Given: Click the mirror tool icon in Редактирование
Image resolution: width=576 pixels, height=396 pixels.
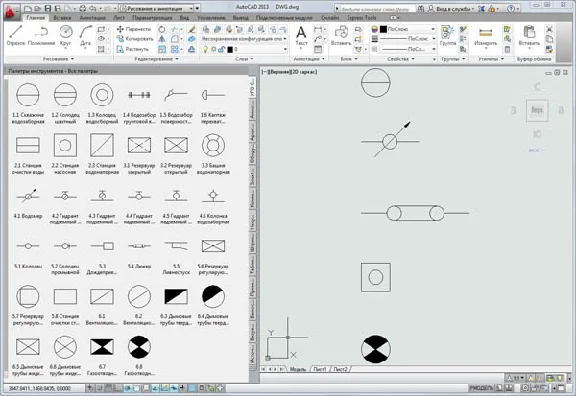Looking at the screenshot, I should 162,39.
